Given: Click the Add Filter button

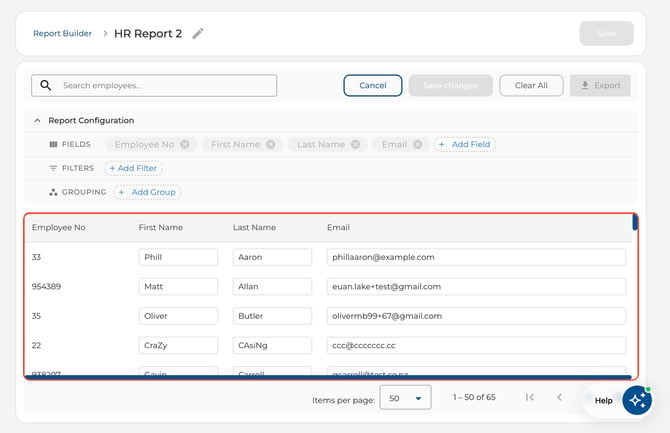Looking at the screenshot, I should (133, 168).
